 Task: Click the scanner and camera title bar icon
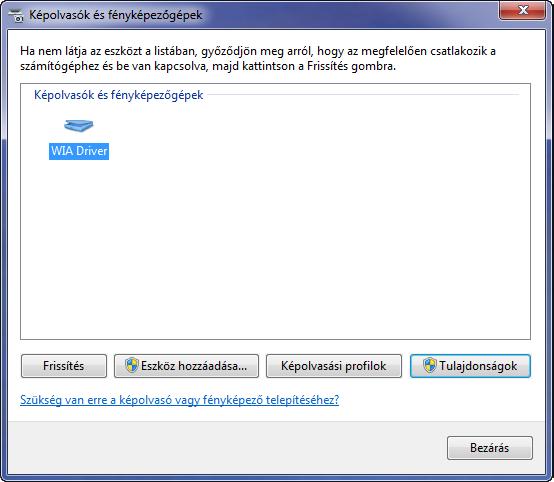coord(16,16)
